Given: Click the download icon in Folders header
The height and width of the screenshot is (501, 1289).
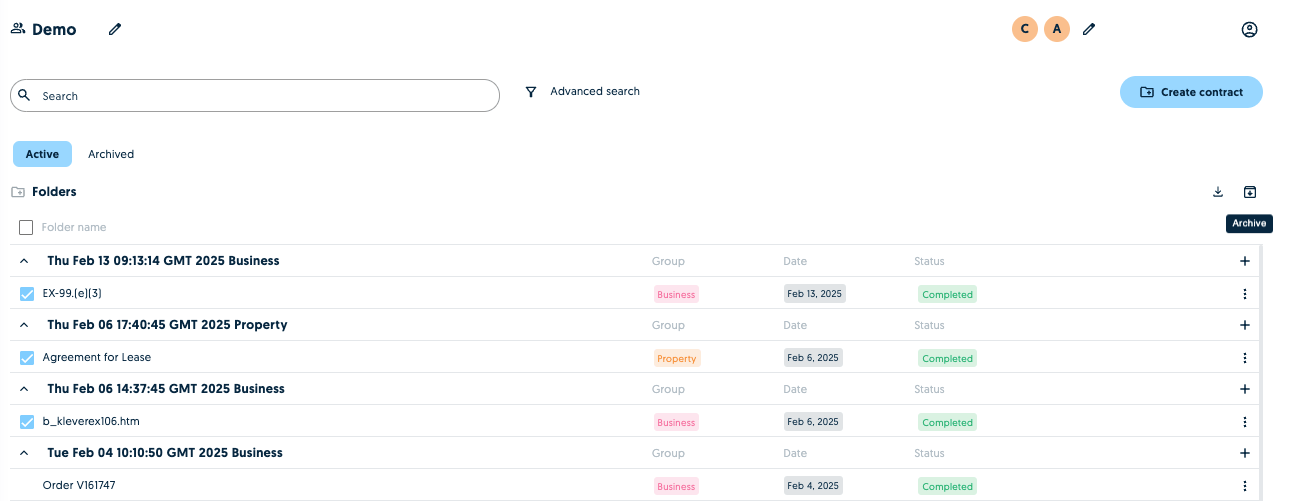Looking at the screenshot, I should 1218,192.
